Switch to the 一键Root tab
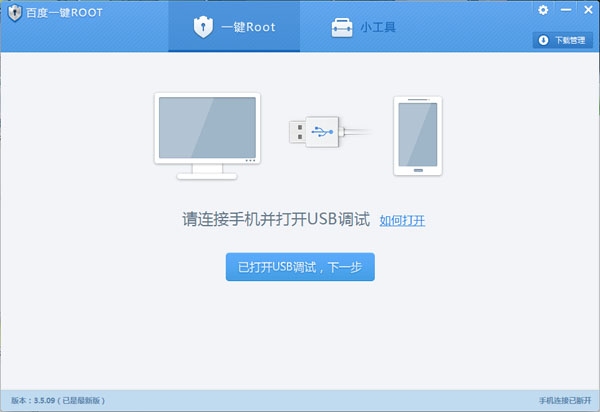Screen dimensions: 600x412 click(234, 27)
